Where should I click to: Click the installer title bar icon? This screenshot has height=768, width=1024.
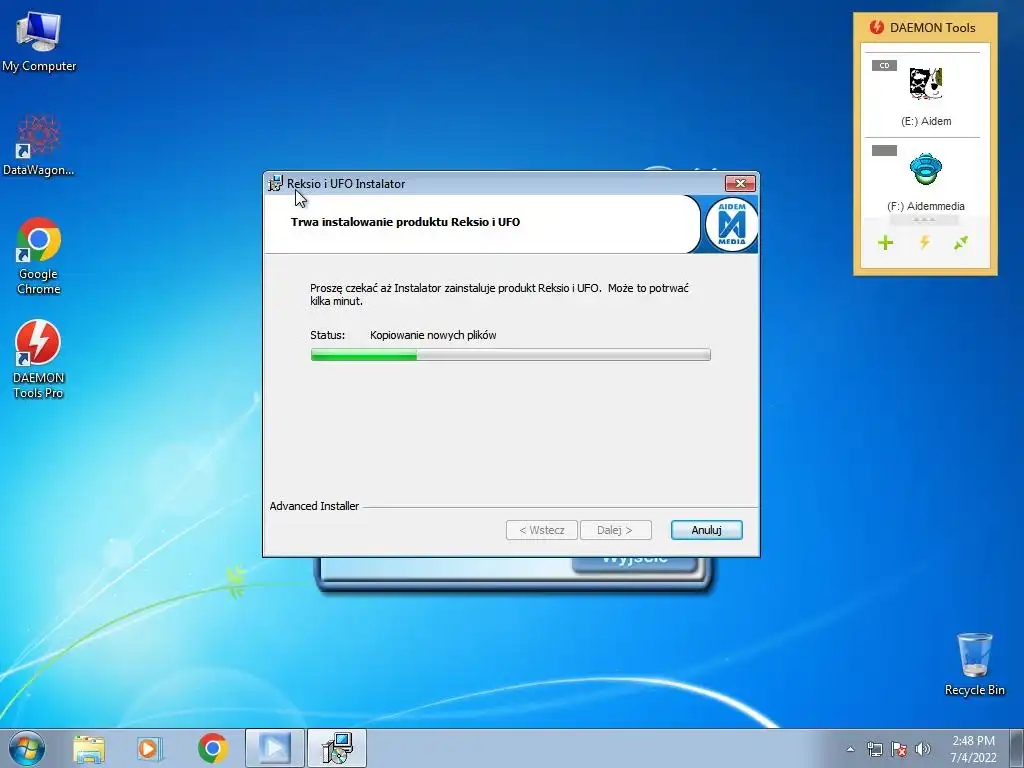click(276, 184)
